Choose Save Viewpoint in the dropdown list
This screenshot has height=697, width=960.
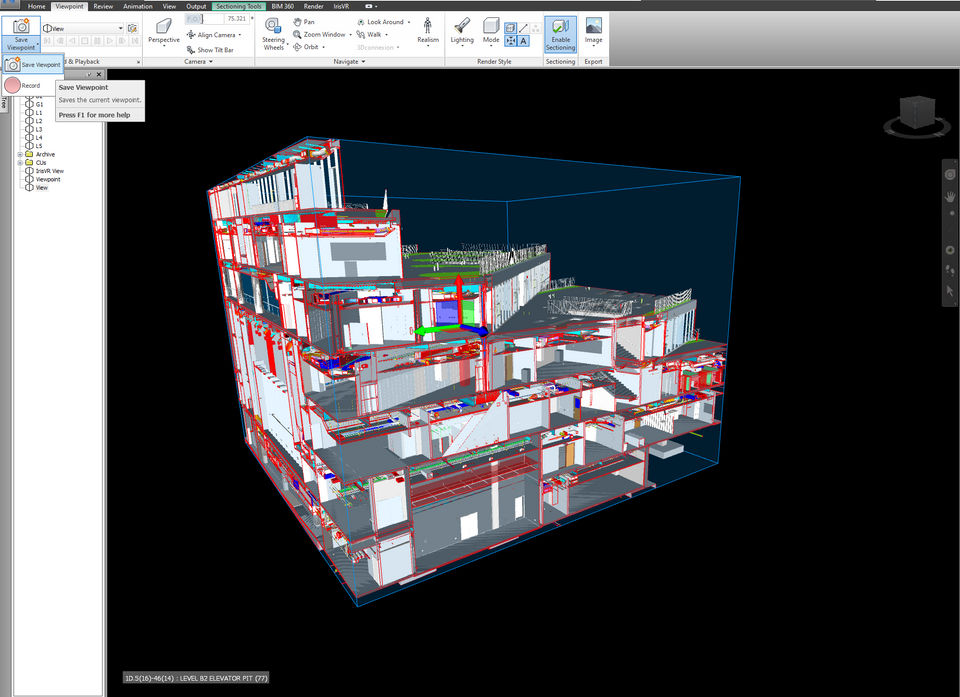[x=33, y=64]
